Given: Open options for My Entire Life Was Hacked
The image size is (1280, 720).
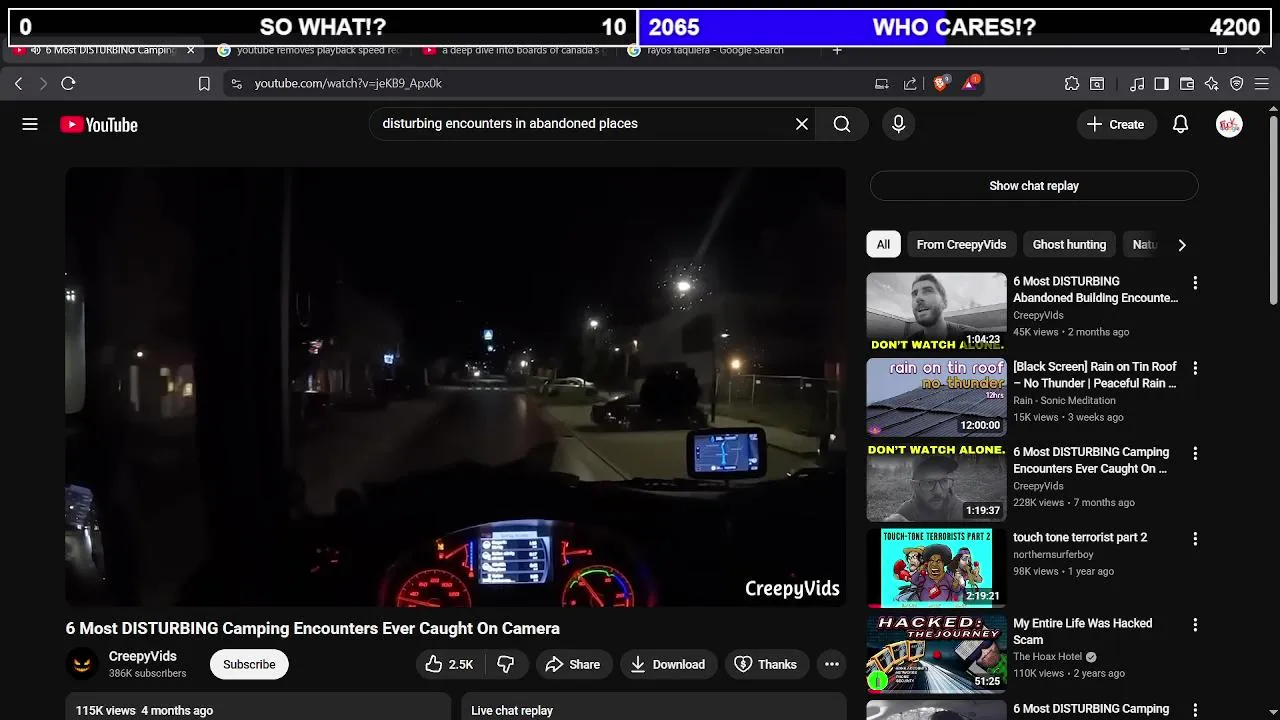Looking at the screenshot, I should (1195, 625).
